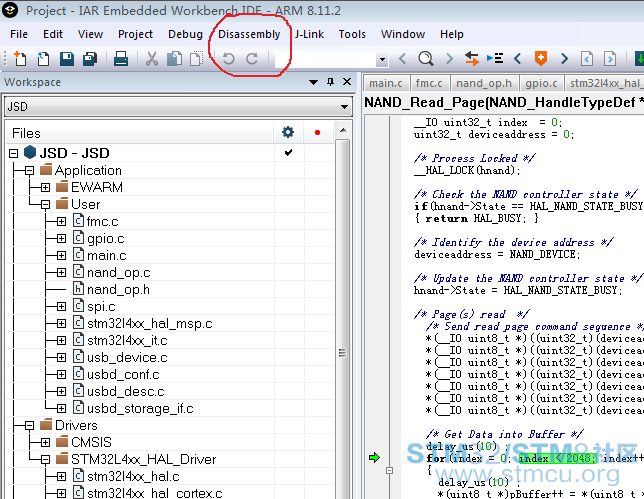Collapse the Drivers folder

tap(29, 425)
